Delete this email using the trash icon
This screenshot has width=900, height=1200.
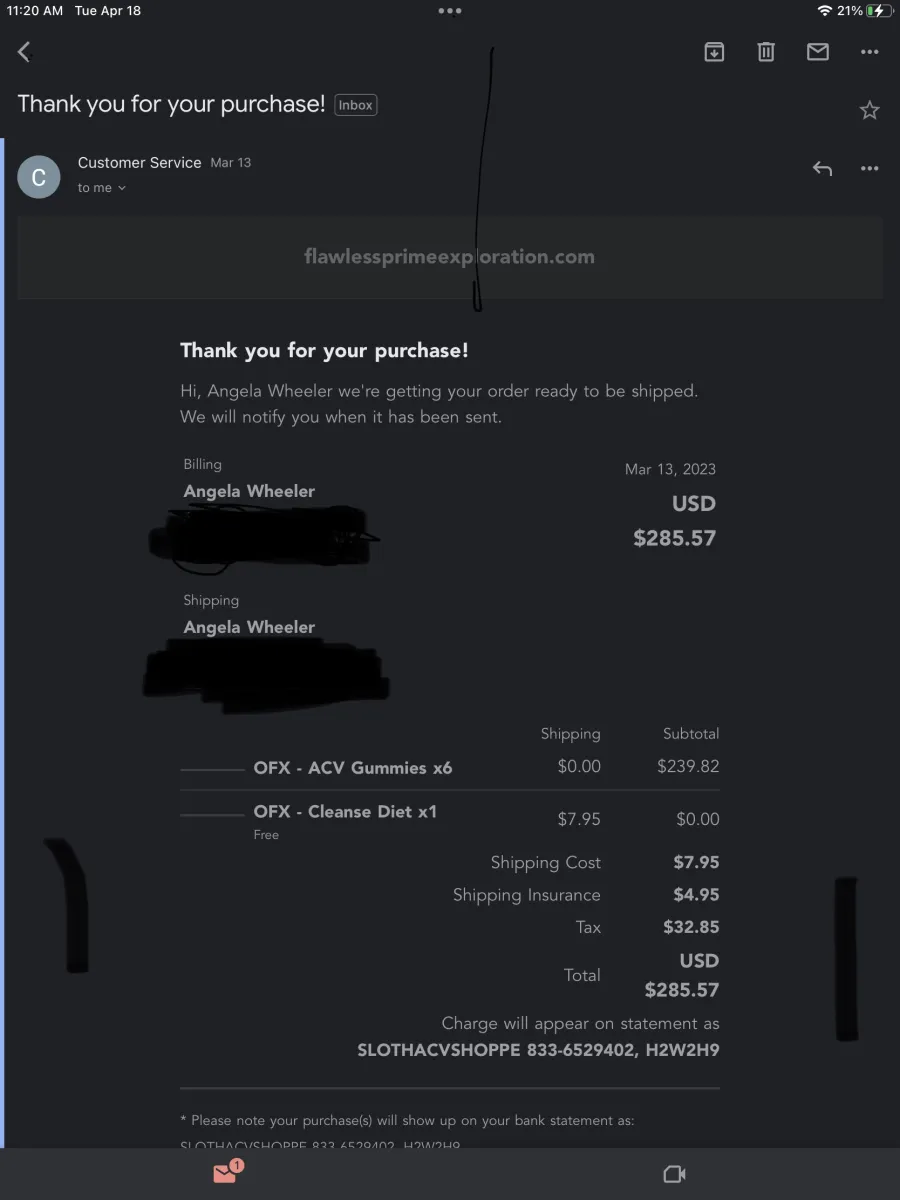(766, 52)
